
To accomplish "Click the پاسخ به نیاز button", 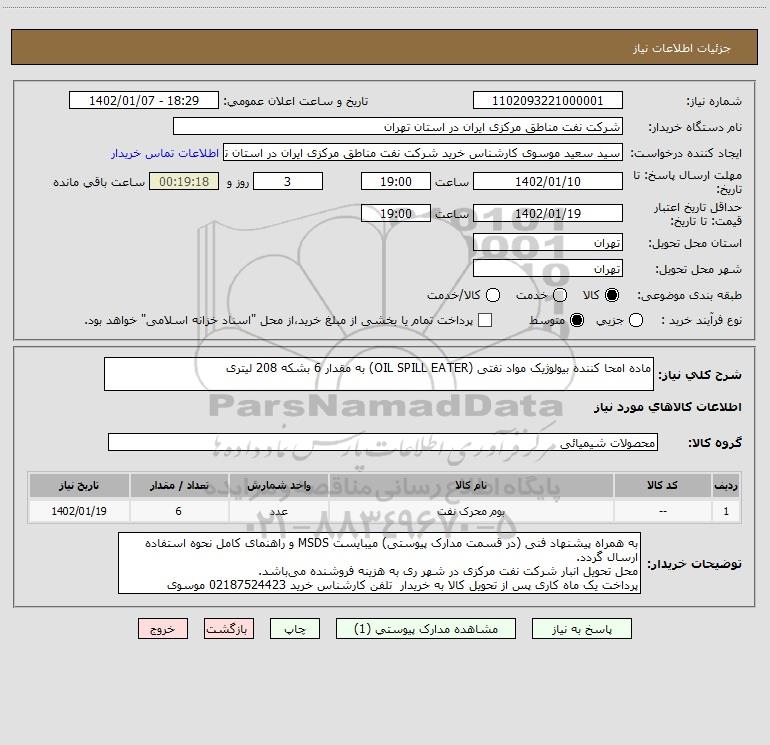I will click(581, 629).
